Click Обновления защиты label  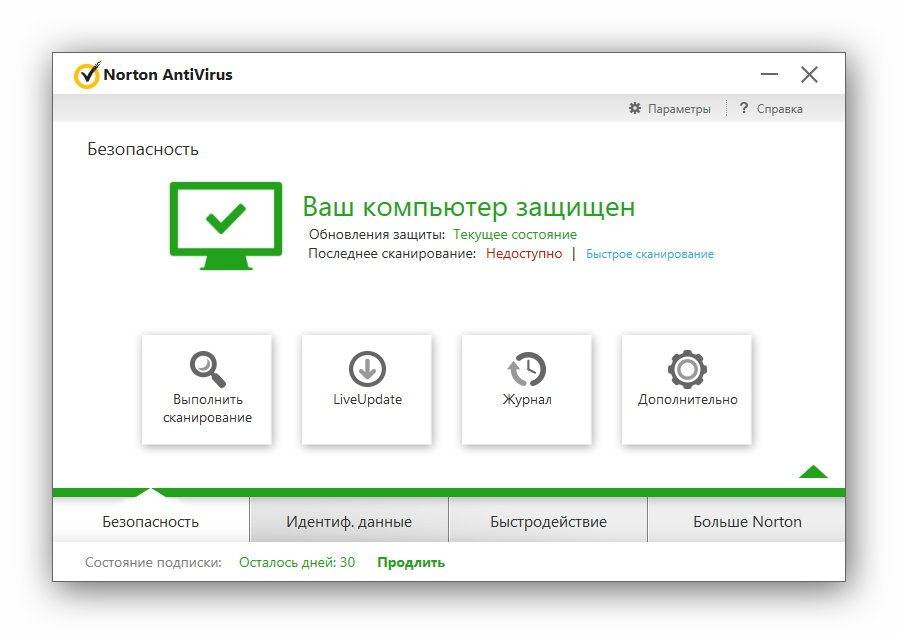(377, 234)
